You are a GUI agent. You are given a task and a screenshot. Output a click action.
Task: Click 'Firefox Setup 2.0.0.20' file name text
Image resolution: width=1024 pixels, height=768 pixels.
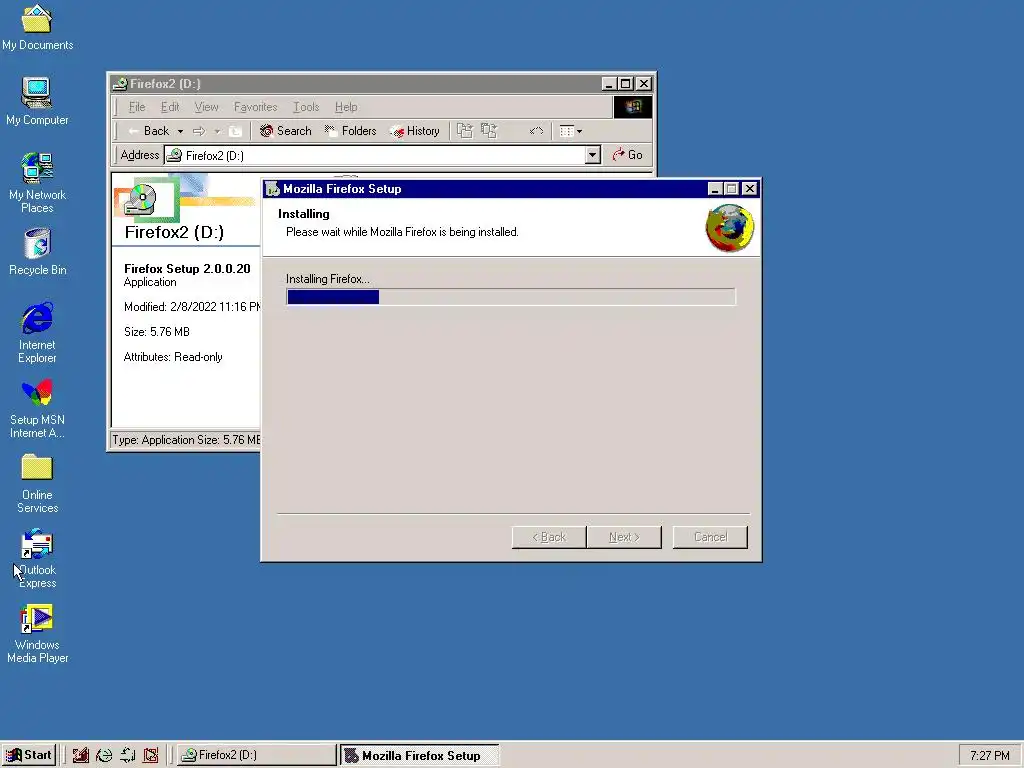(187, 268)
